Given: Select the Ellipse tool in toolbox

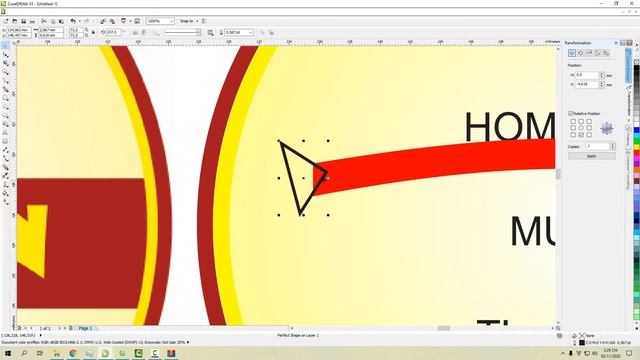Looking at the screenshot, I should pos(6,107).
